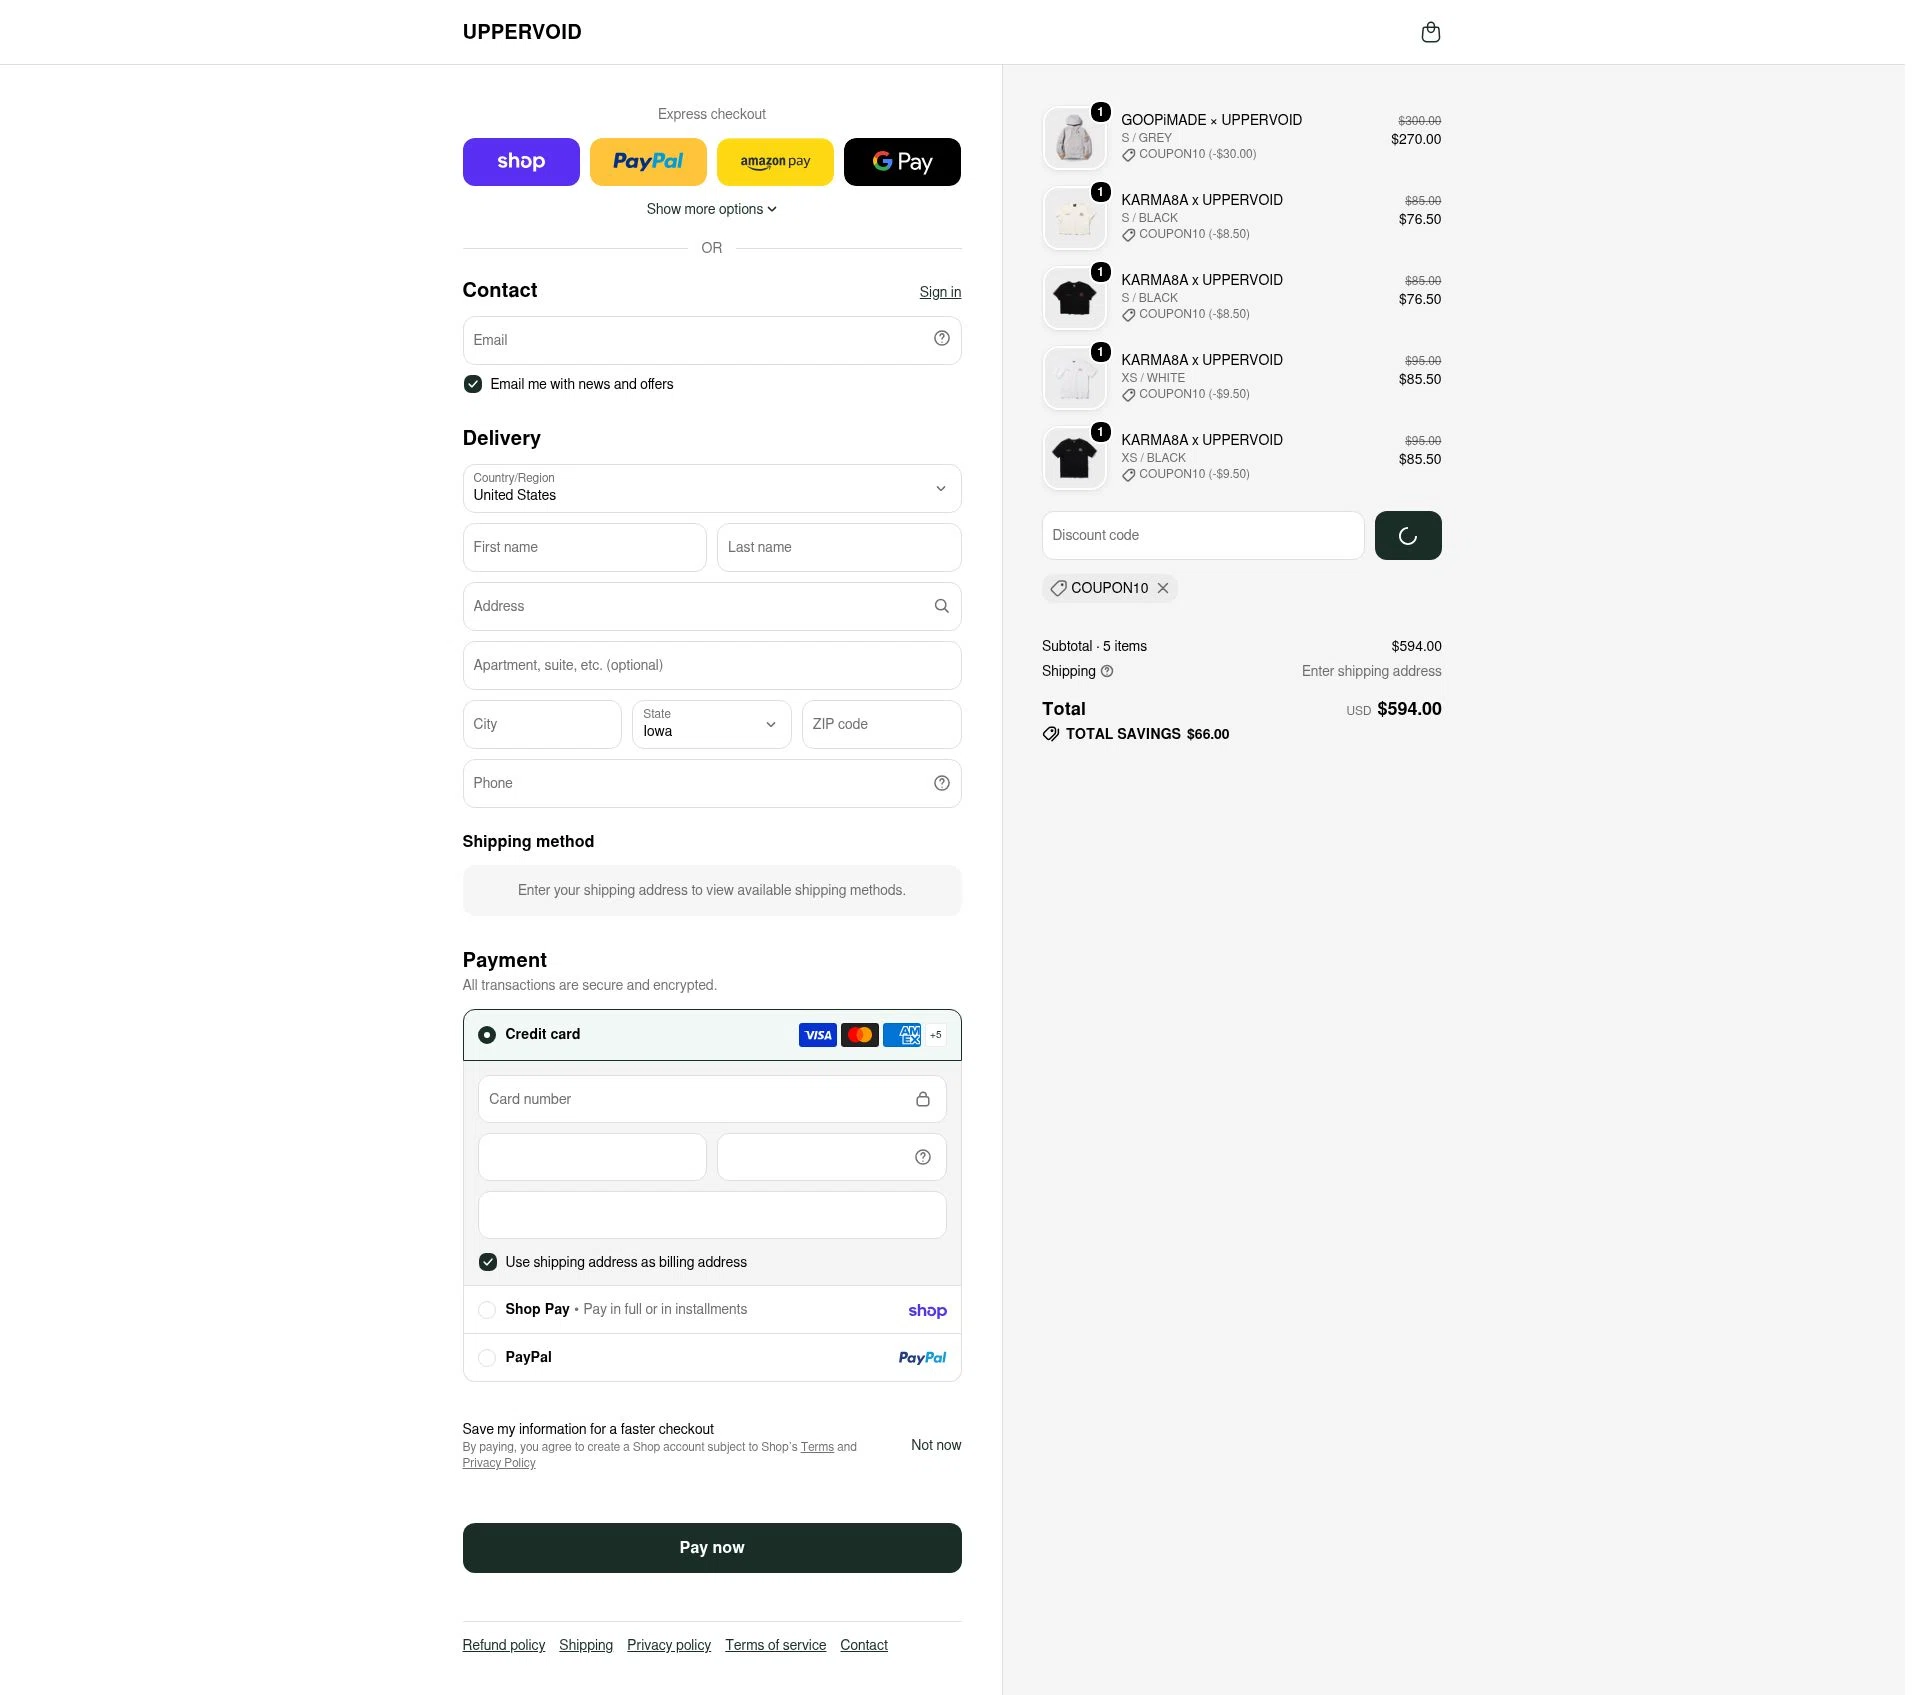1920x1695 pixels.
Task: Click the security code help icon
Action: (922, 1157)
